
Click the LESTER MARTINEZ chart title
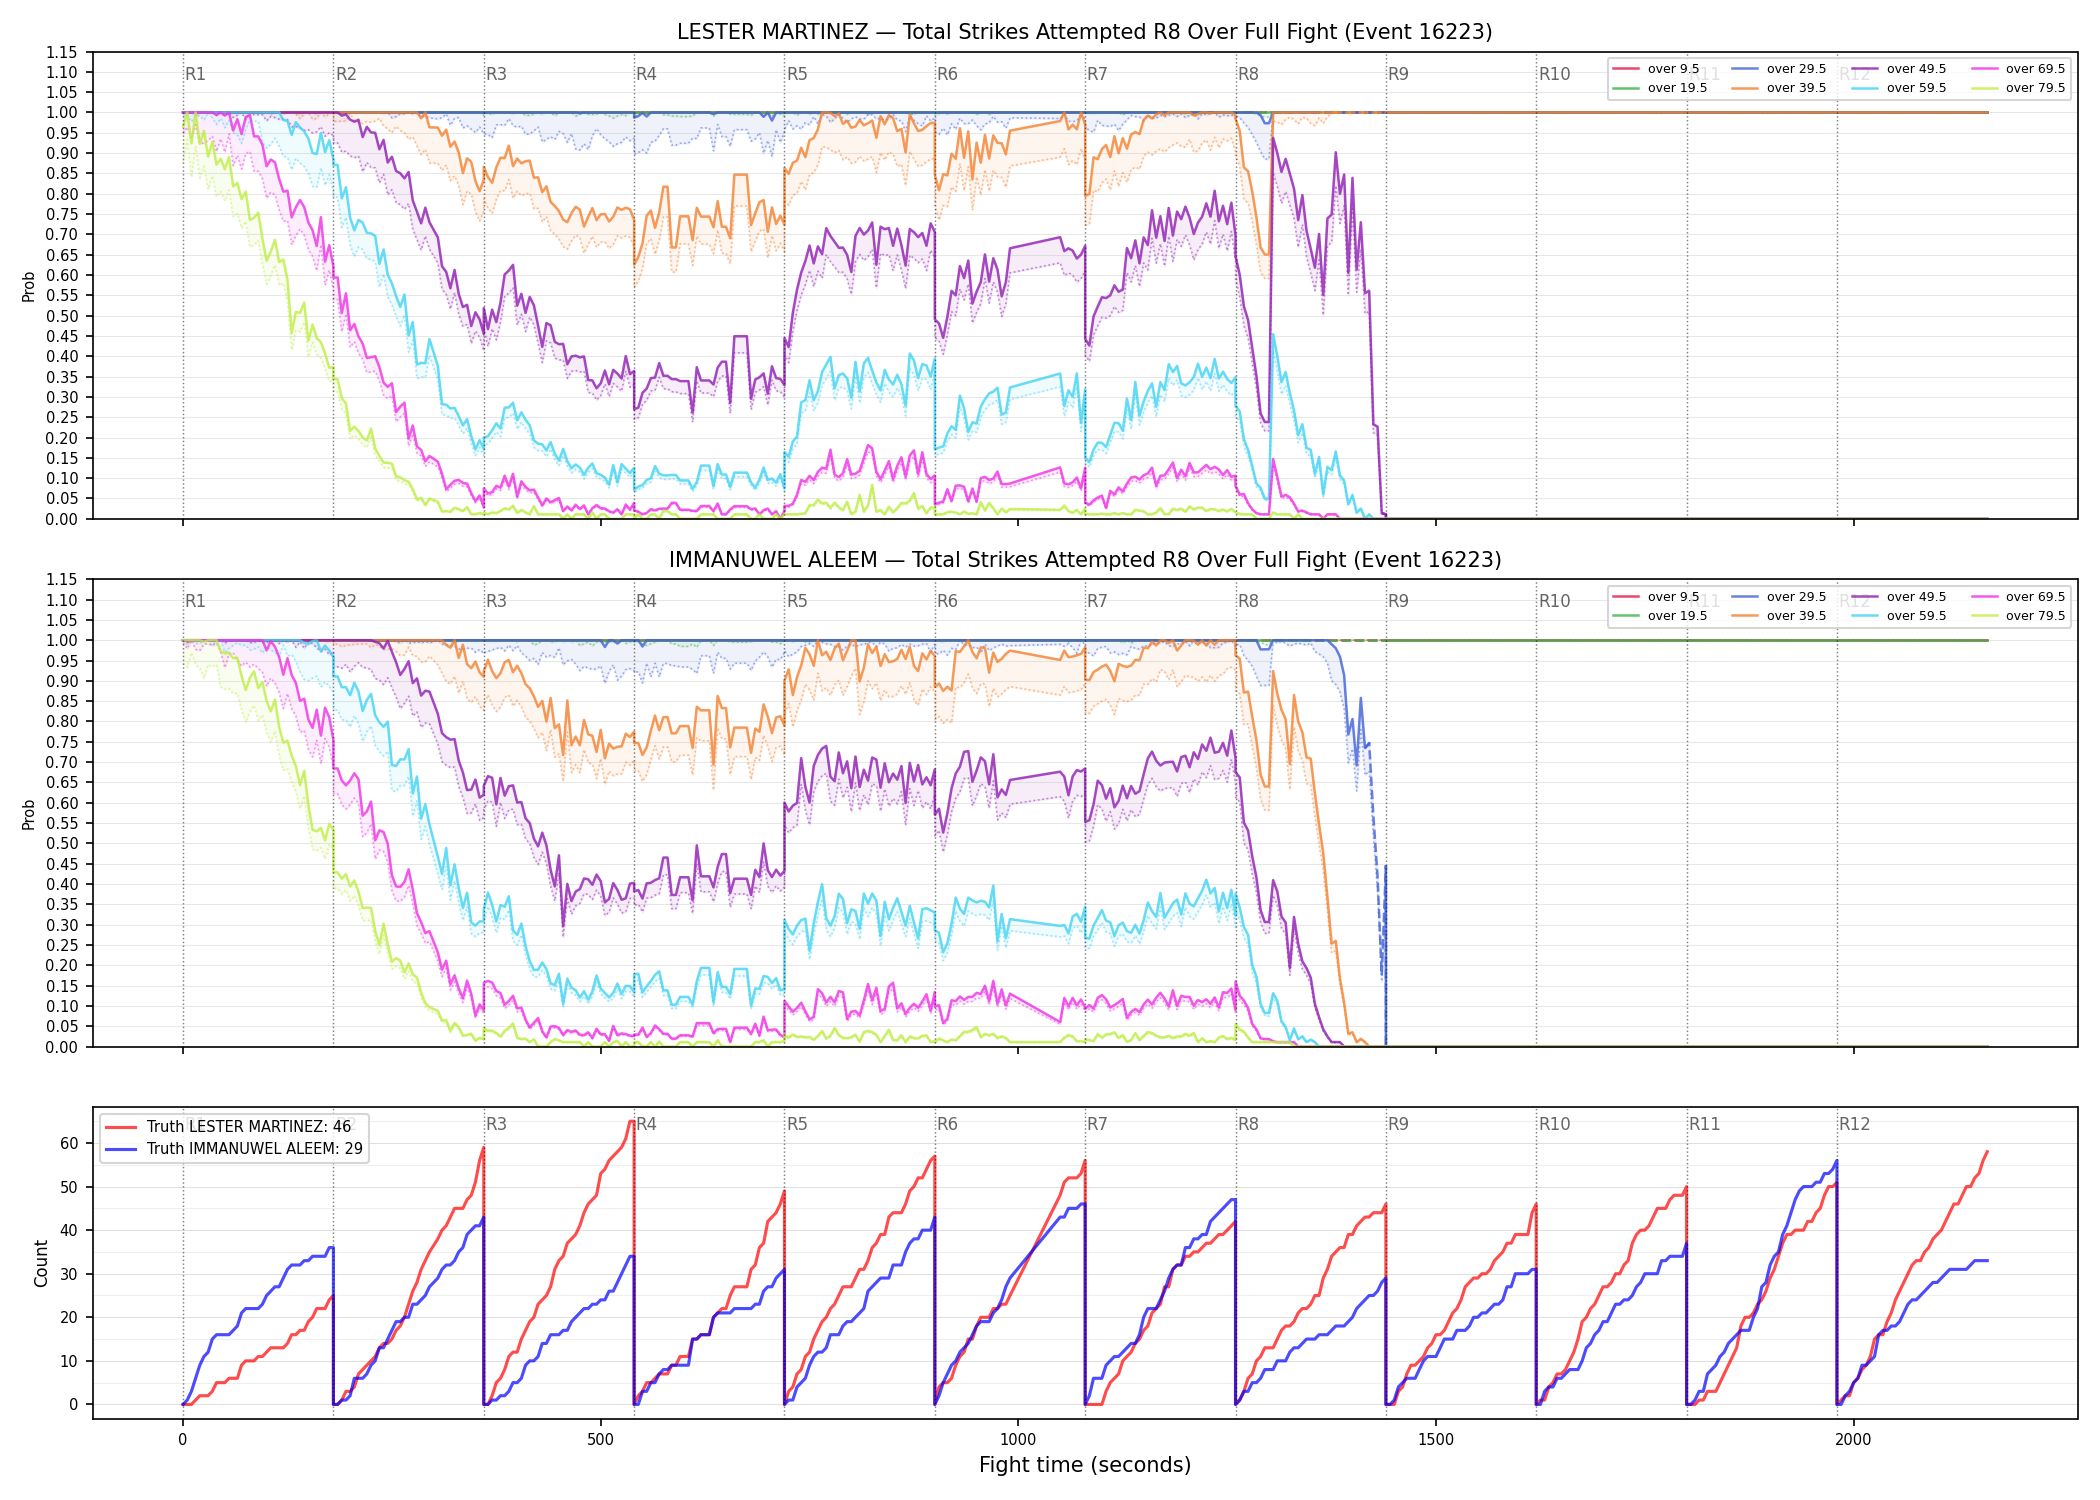point(1084,32)
